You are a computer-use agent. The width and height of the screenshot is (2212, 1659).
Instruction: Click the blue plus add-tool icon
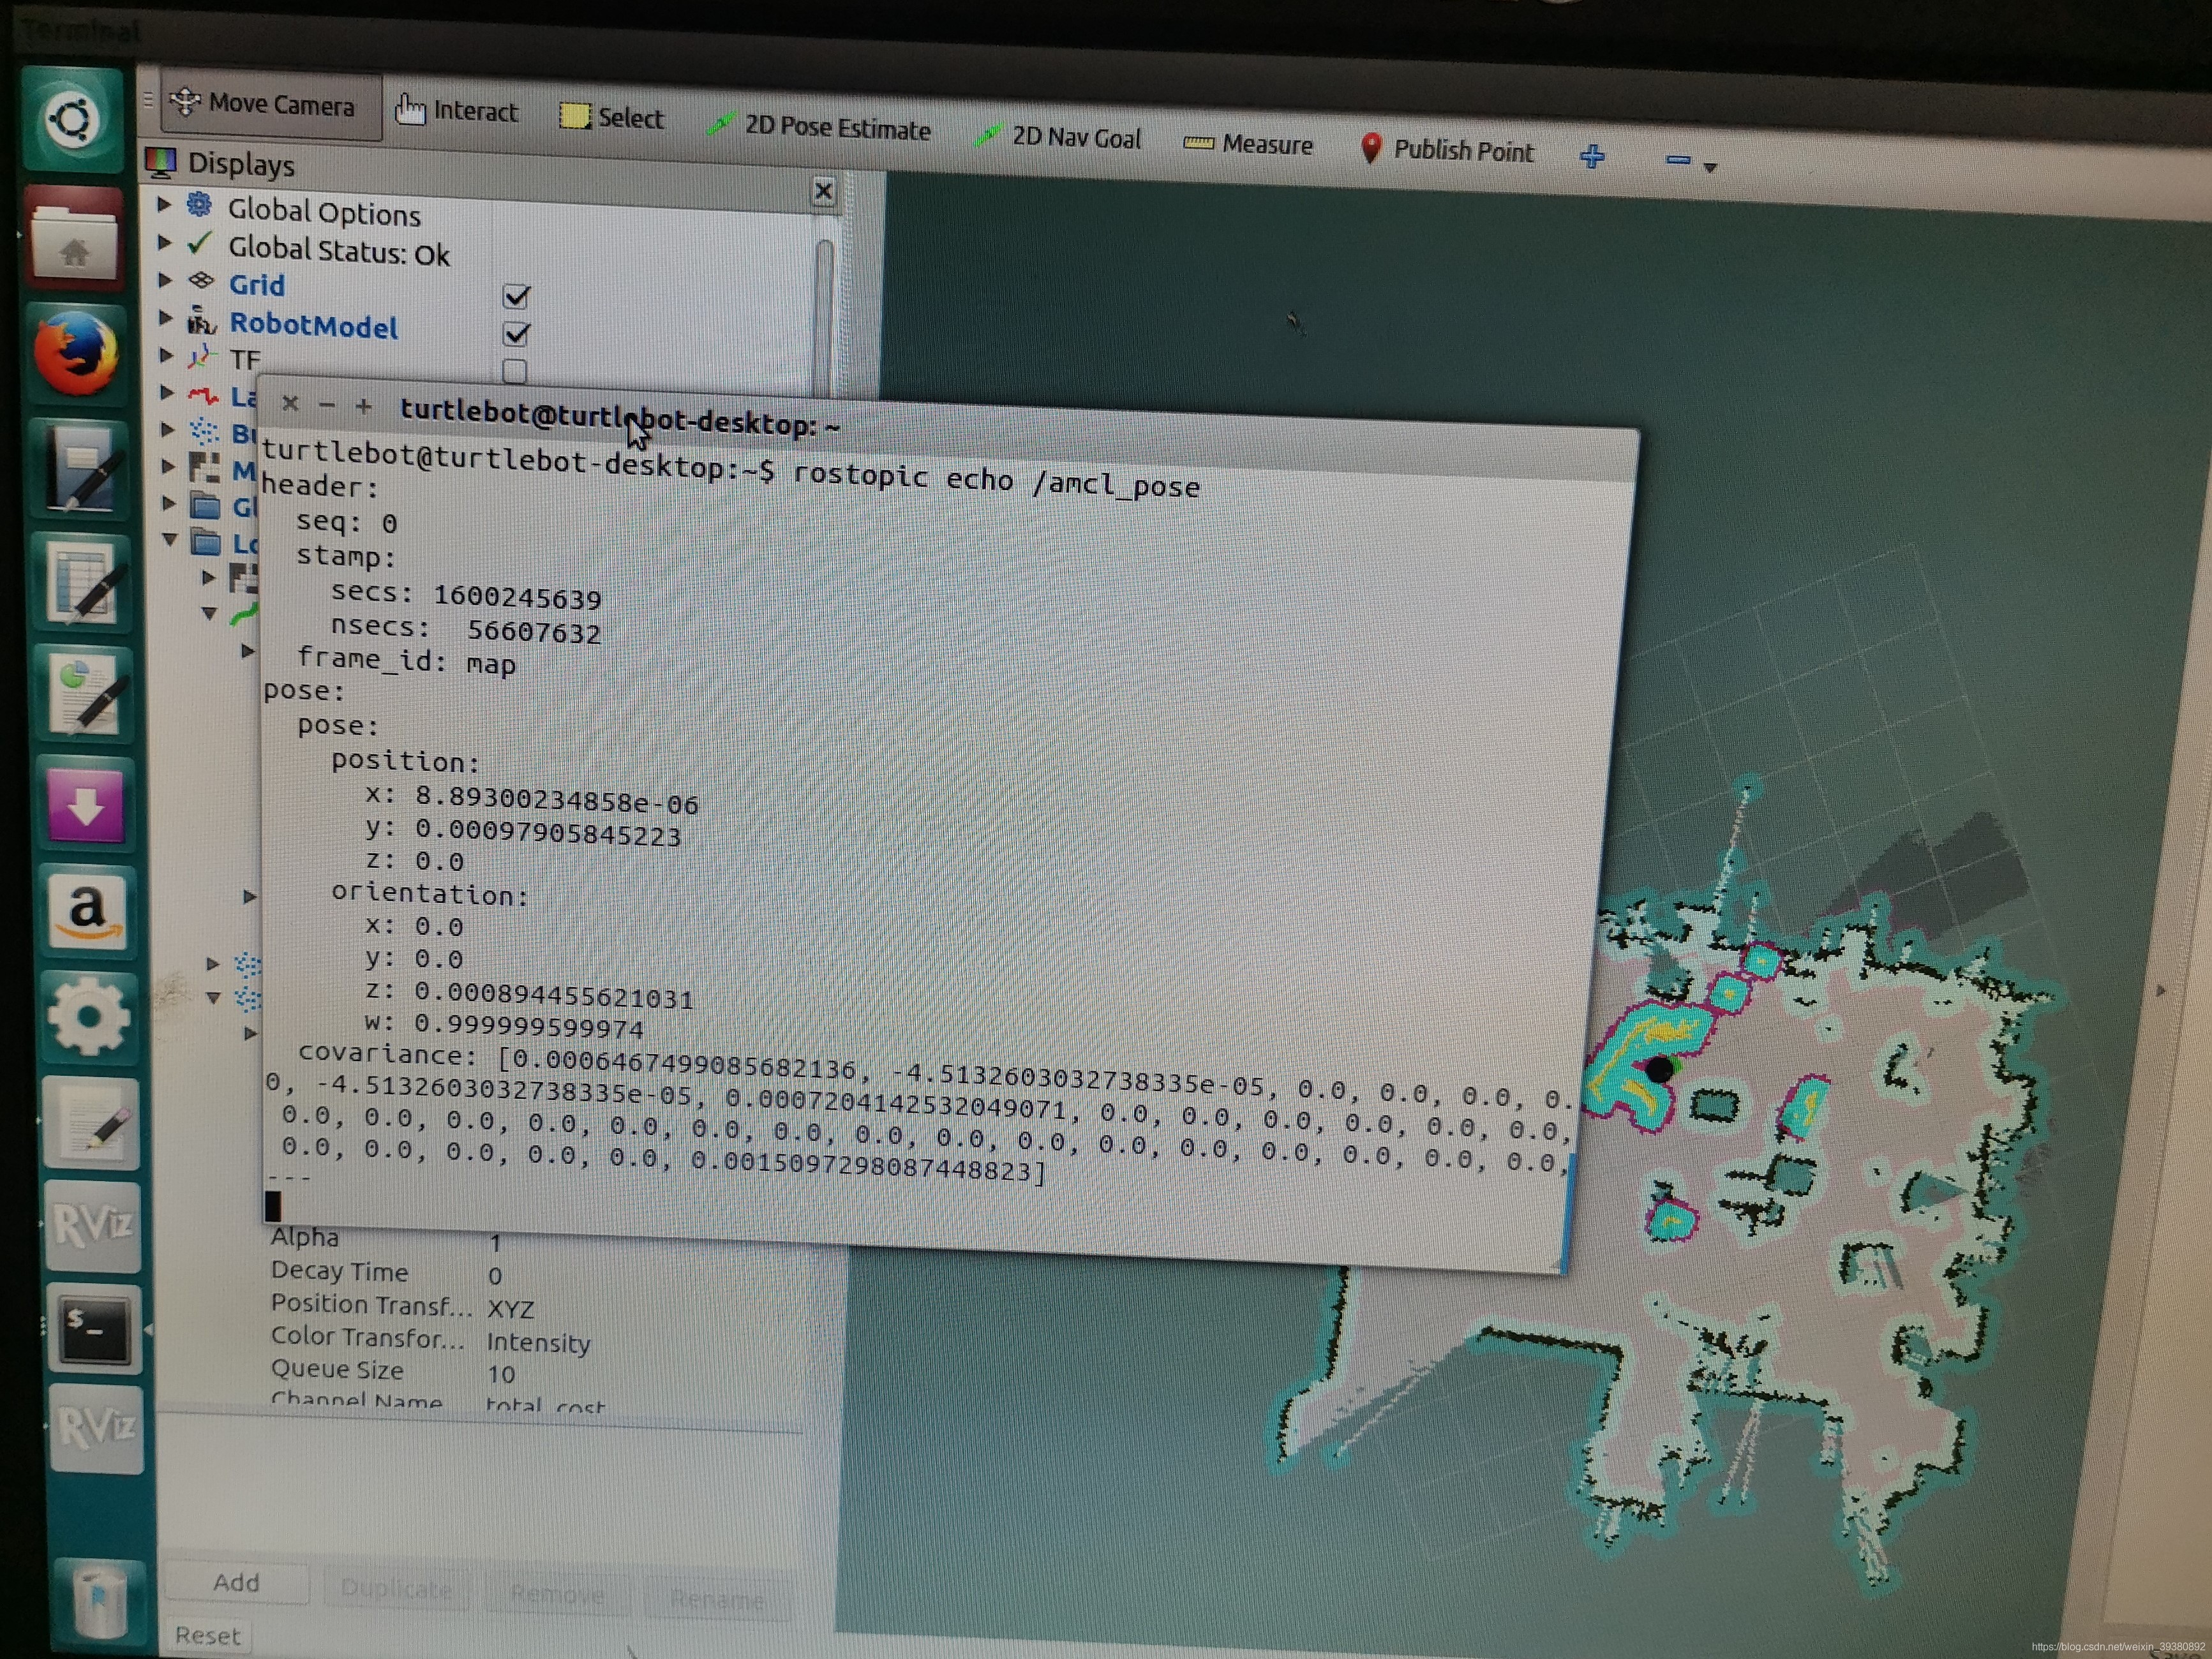[x=1592, y=156]
